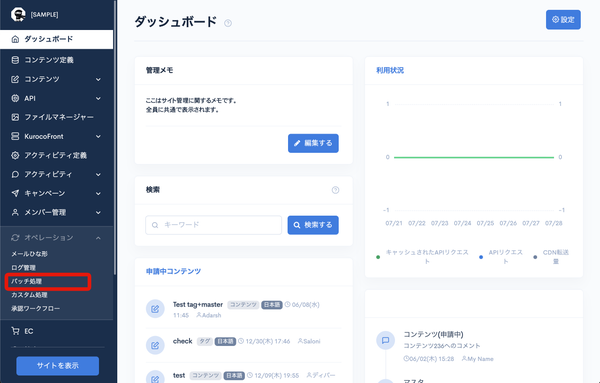The image size is (600, 383).
Task: Open the 利用状況 link
Action: [x=390, y=70]
